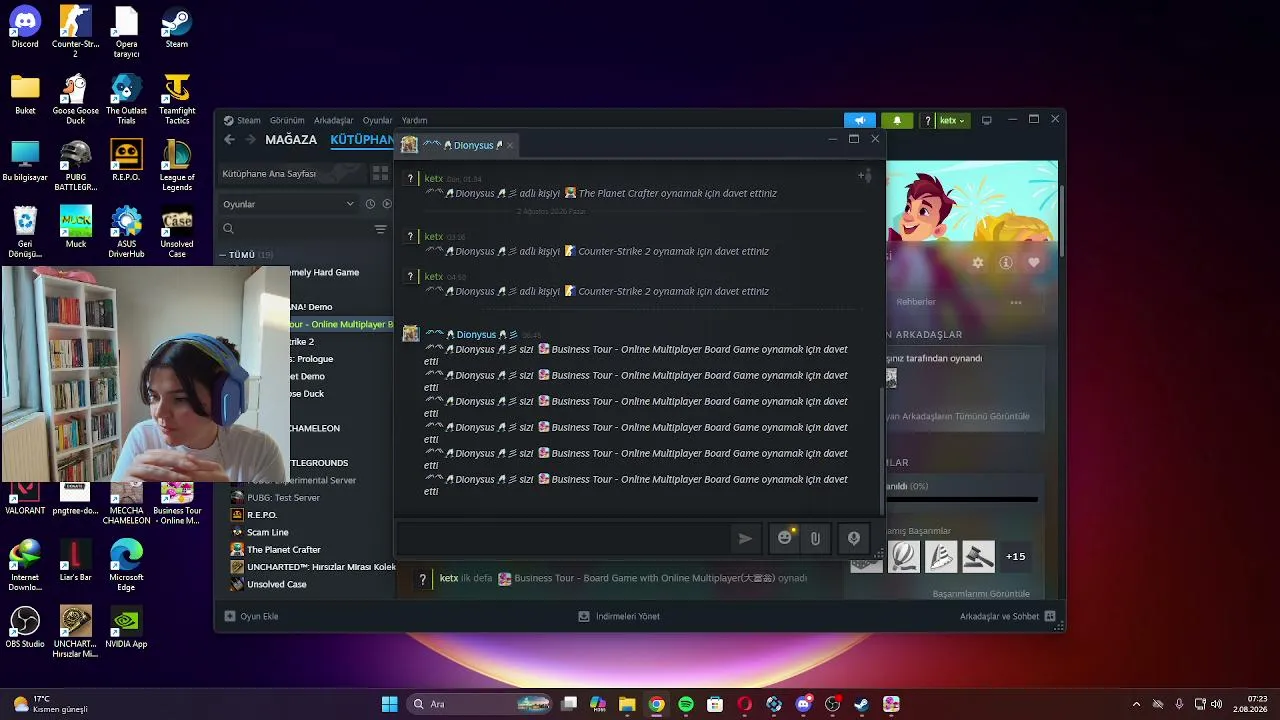Open the Arkadaşlar menu

point(334,120)
